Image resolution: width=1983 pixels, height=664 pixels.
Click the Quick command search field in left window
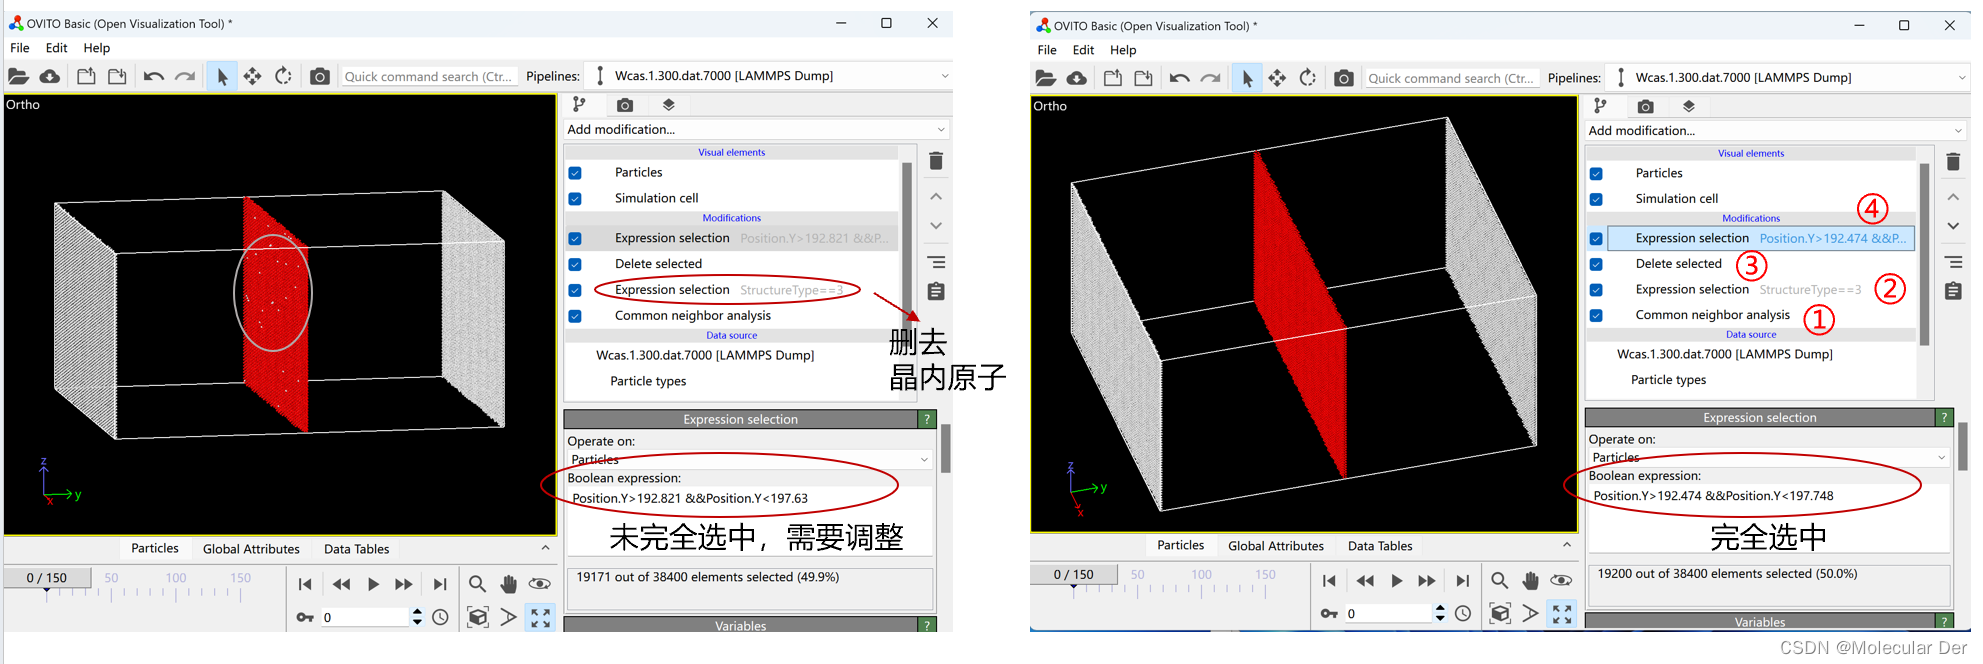click(429, 76)
